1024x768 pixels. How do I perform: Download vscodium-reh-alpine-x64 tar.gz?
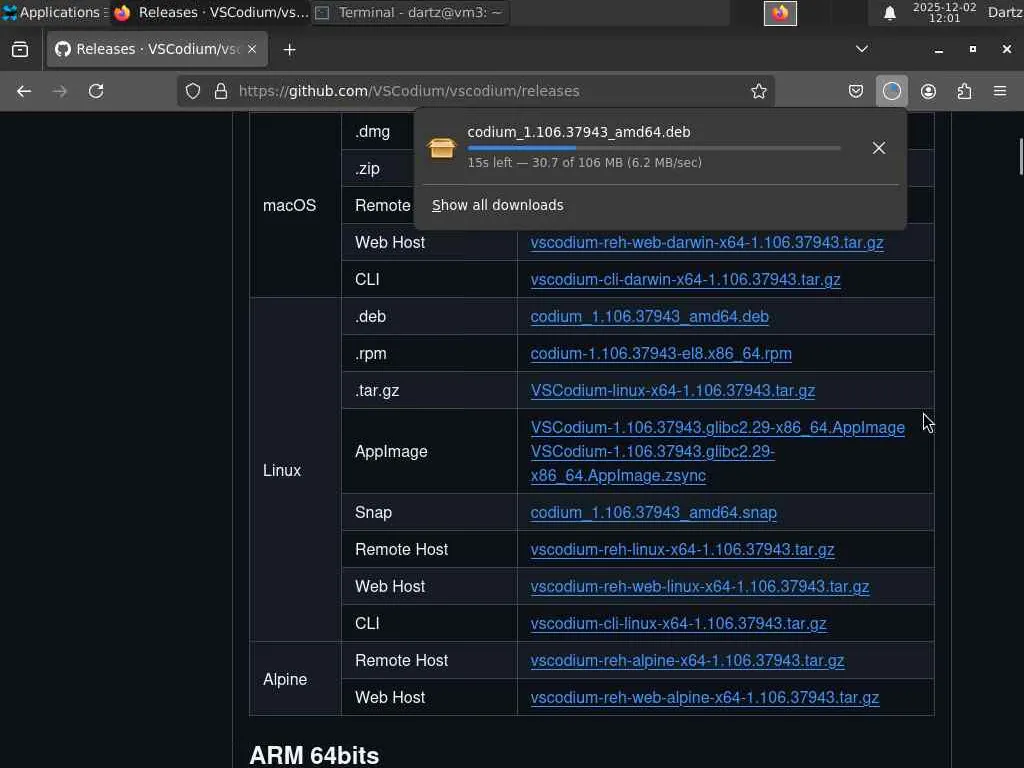pyautogui.click(x=687, y=661)
